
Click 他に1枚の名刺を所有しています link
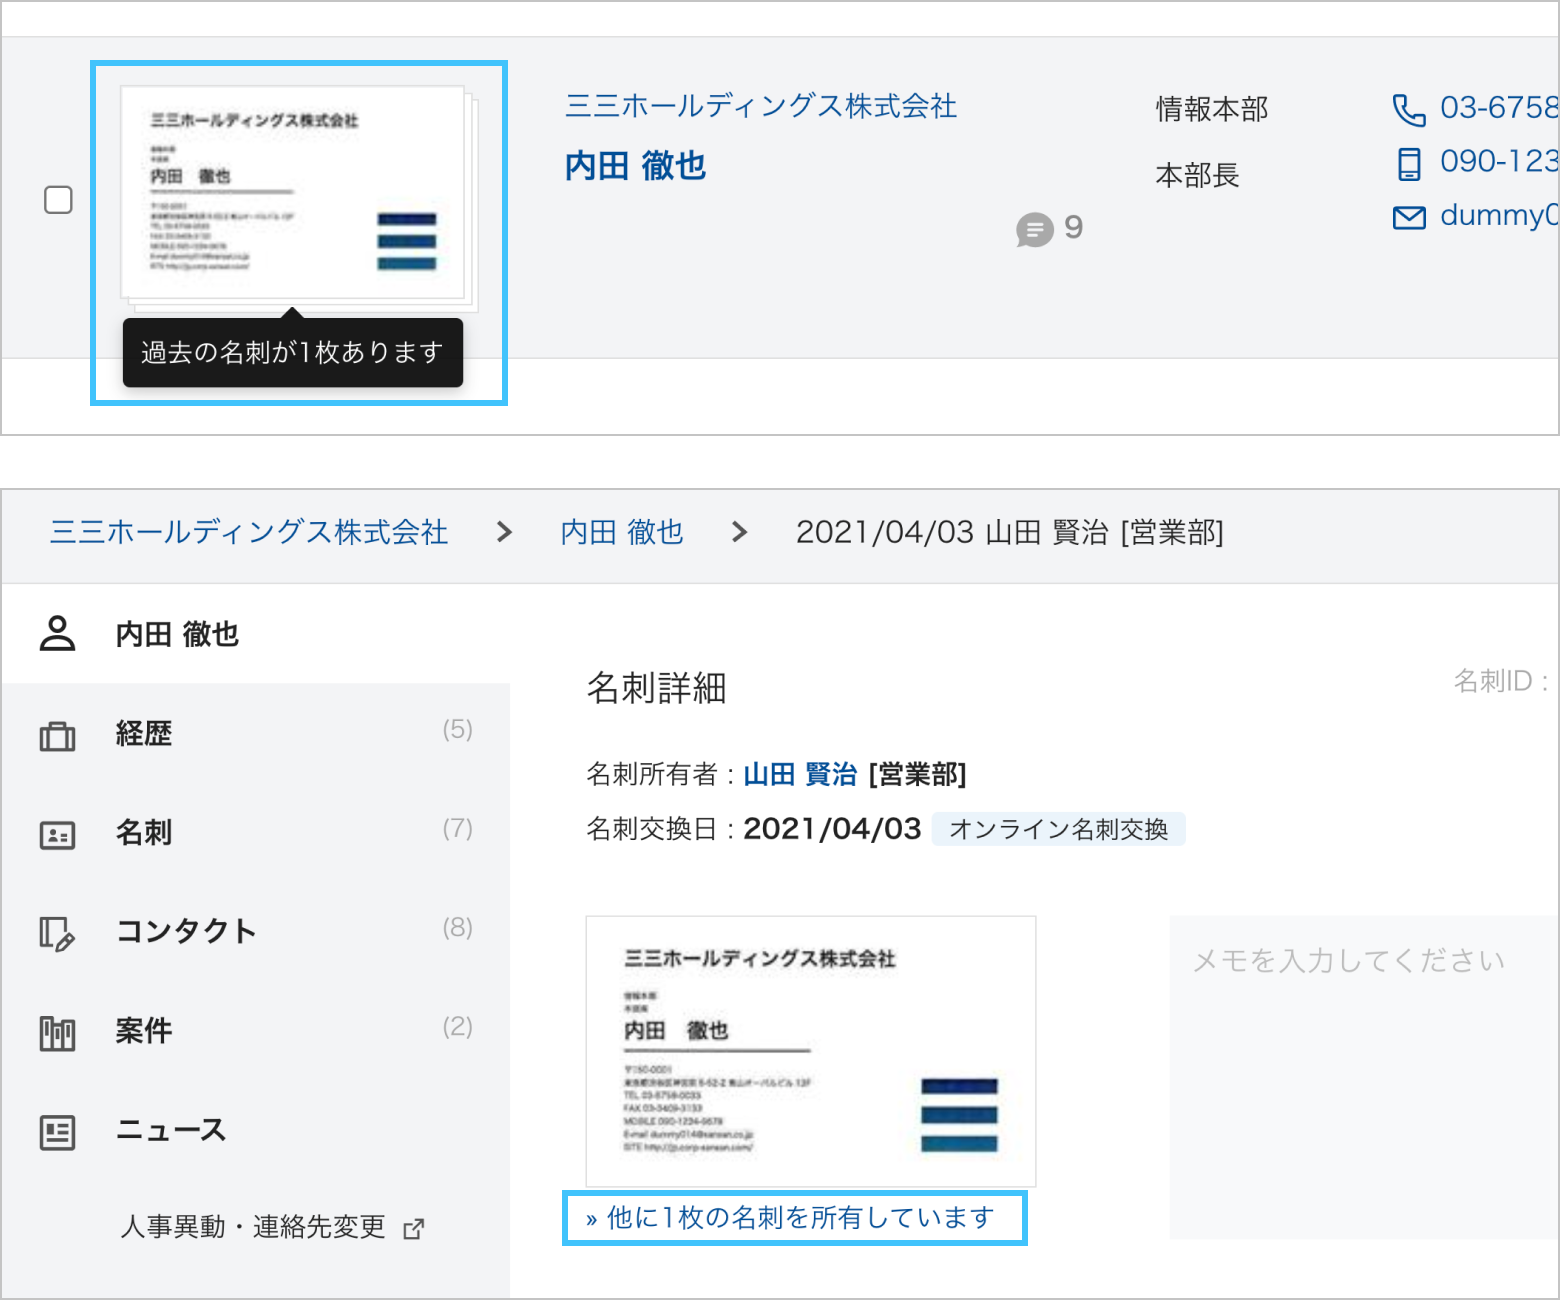click(790, 1218)
